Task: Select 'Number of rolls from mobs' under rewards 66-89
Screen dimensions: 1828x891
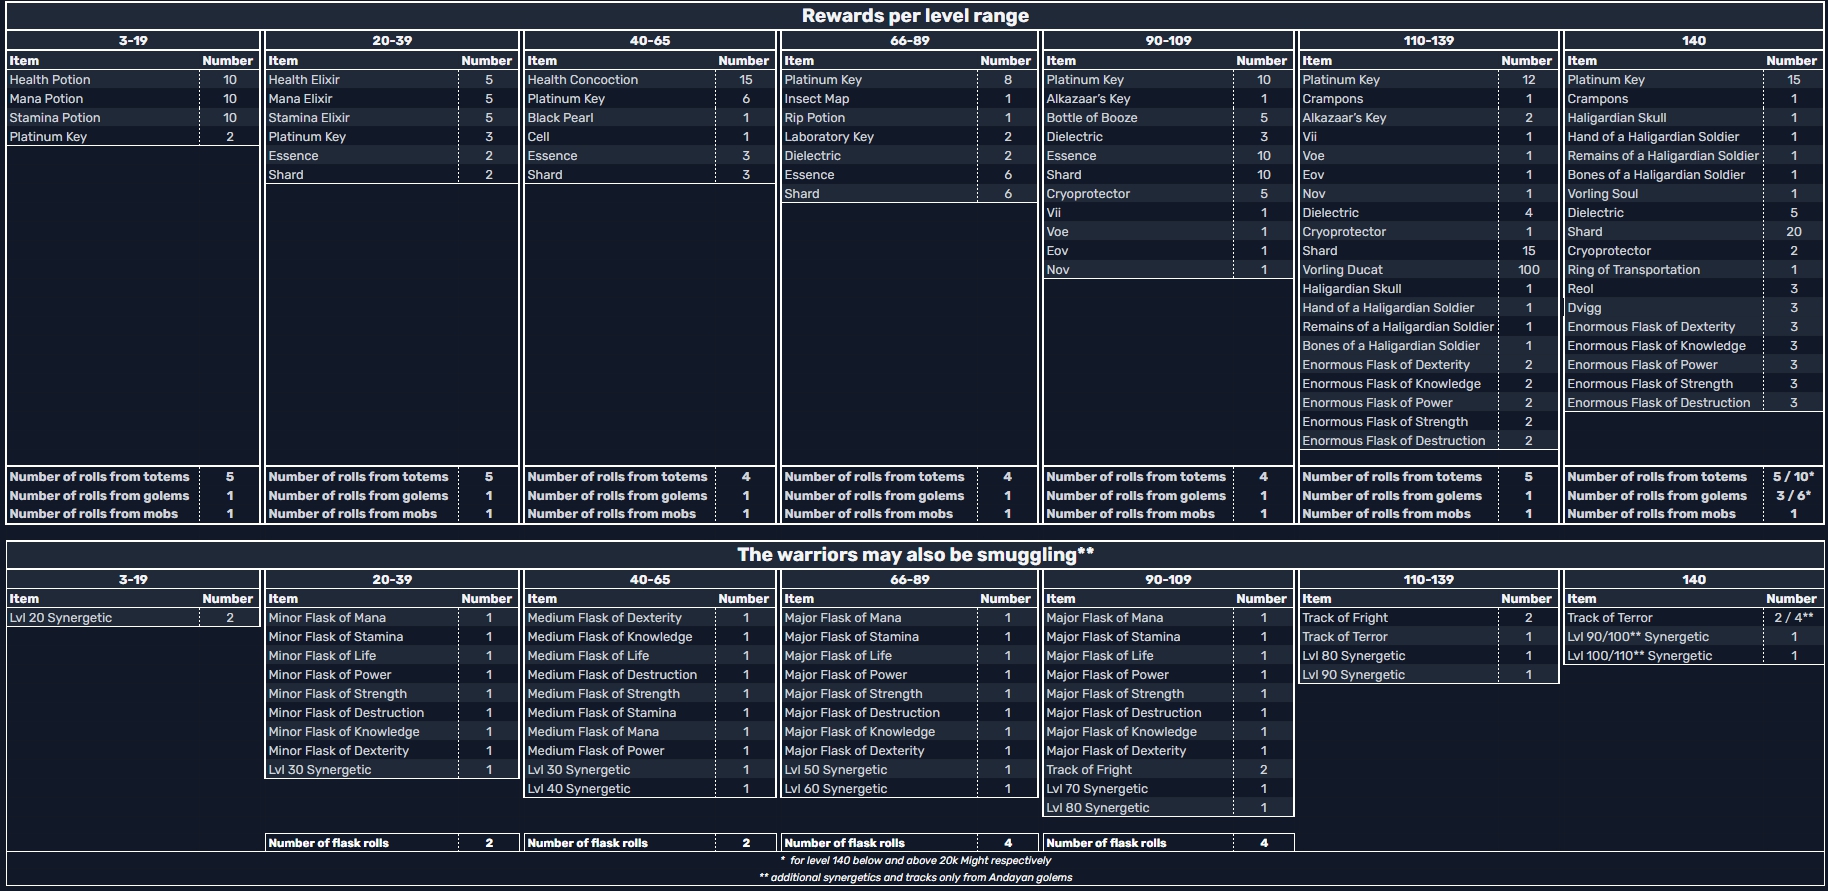Action: click(x=879, y=514)
